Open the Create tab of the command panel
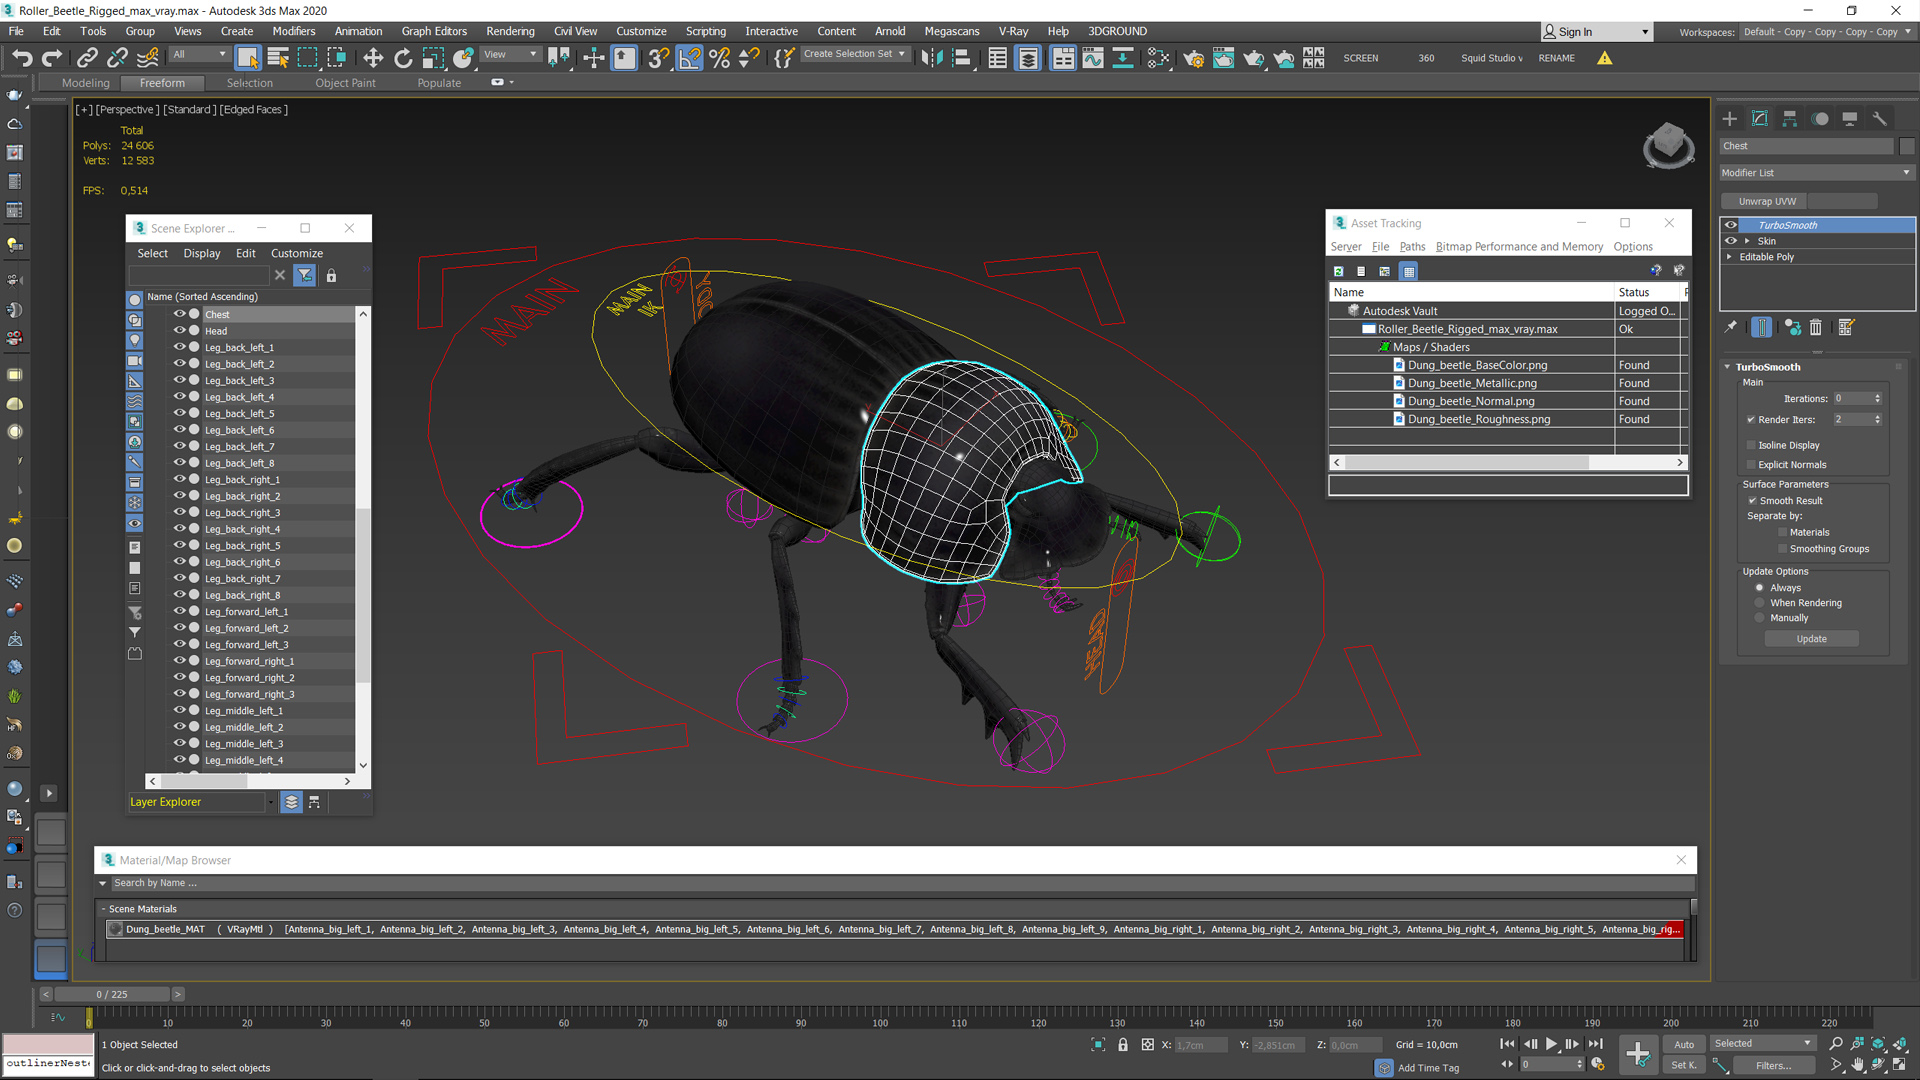 tap(1730, 118)
